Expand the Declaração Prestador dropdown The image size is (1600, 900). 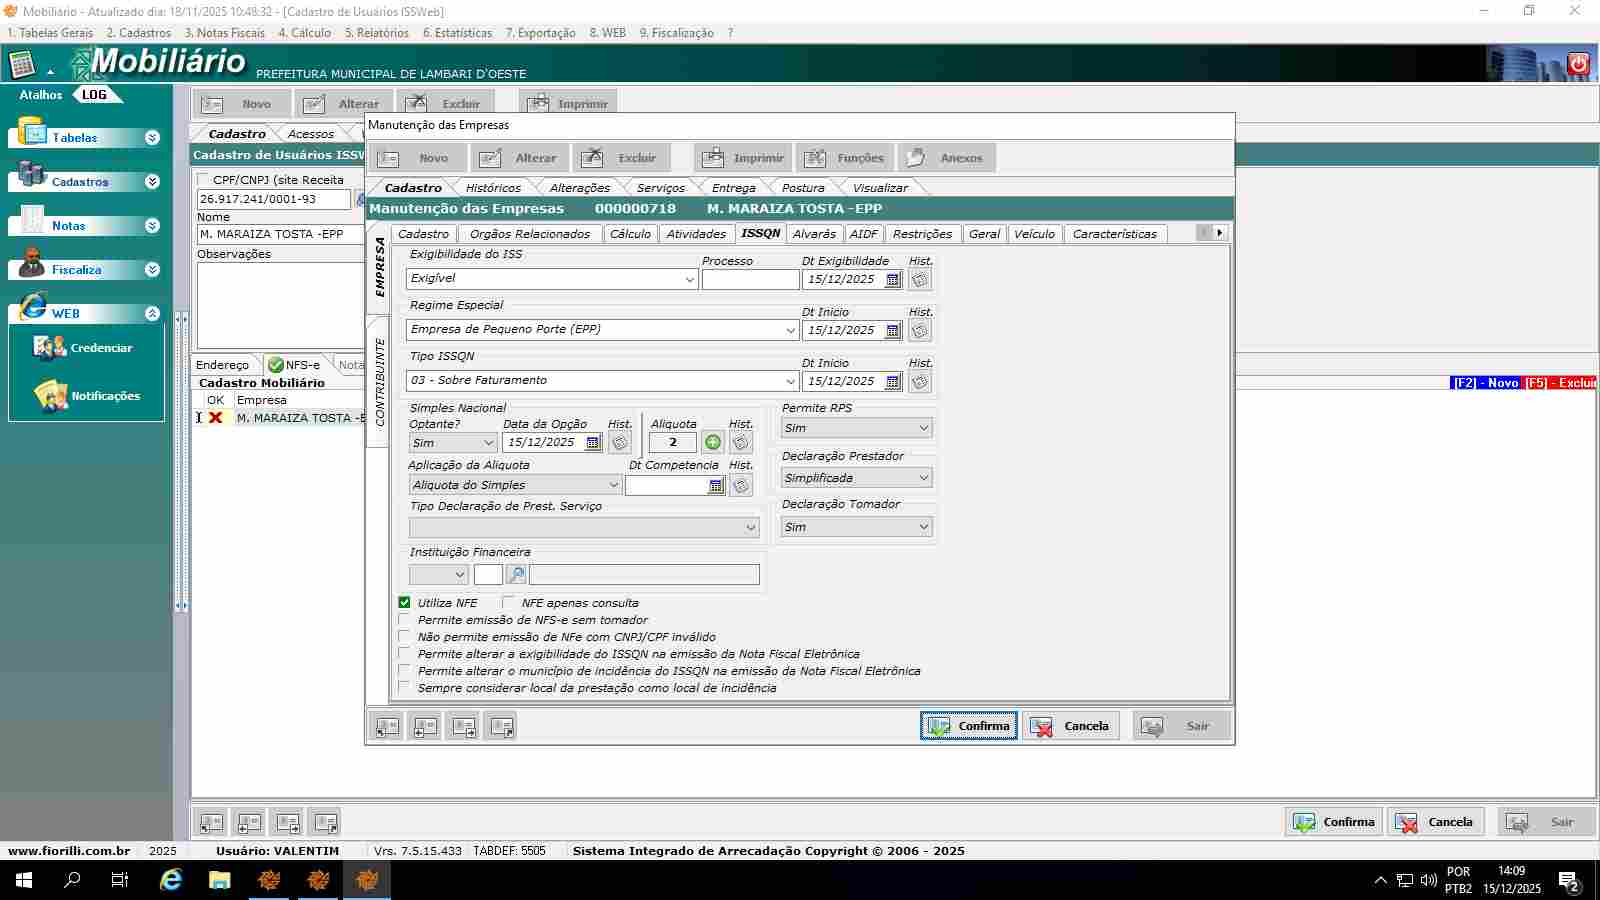tap(923, 478)
